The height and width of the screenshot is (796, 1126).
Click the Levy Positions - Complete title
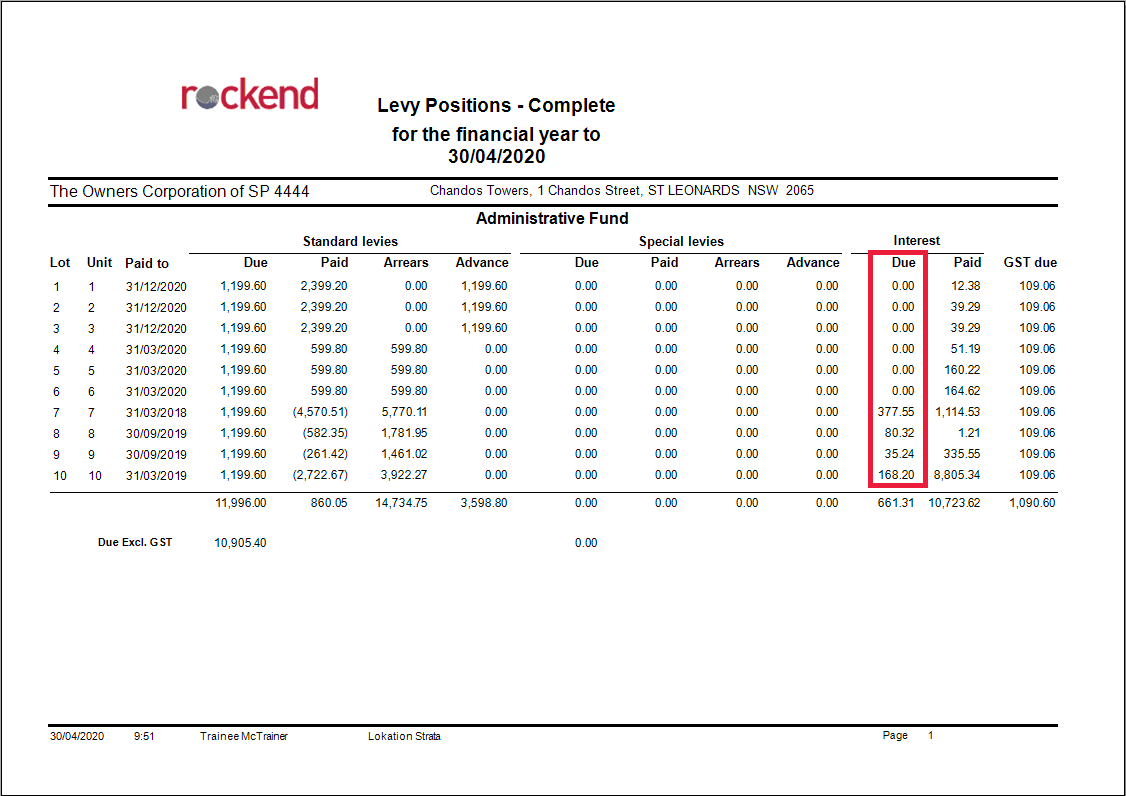496,106
